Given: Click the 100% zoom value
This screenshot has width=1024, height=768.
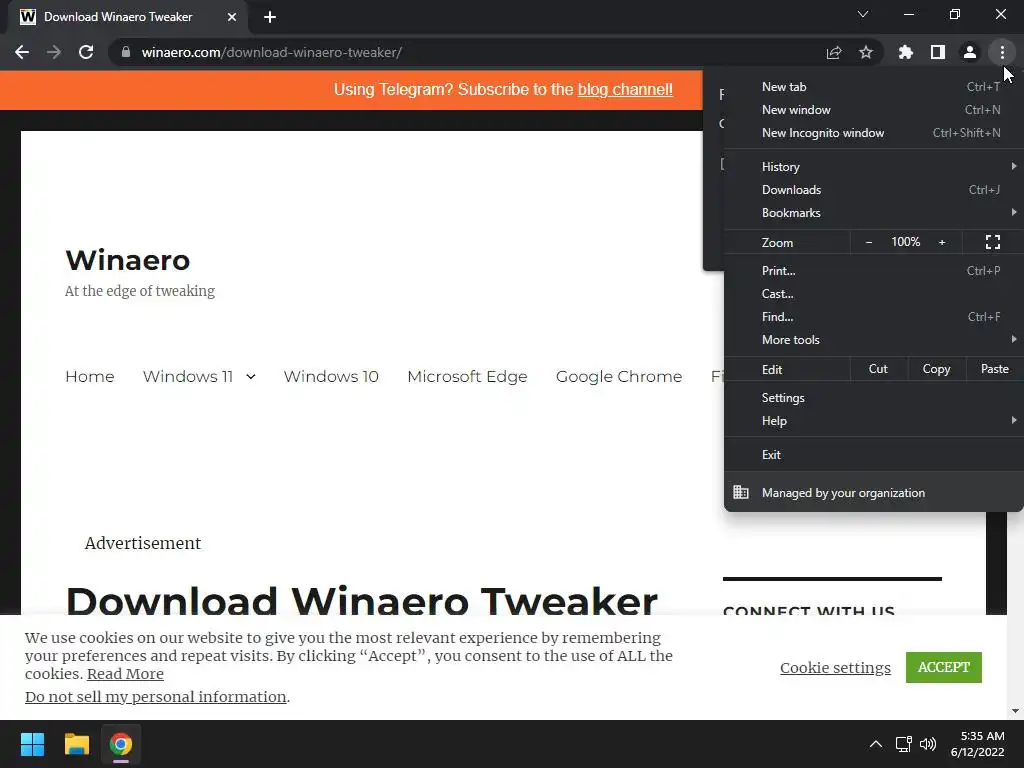Looking at the screenshot, I should (x=905, y=242).
